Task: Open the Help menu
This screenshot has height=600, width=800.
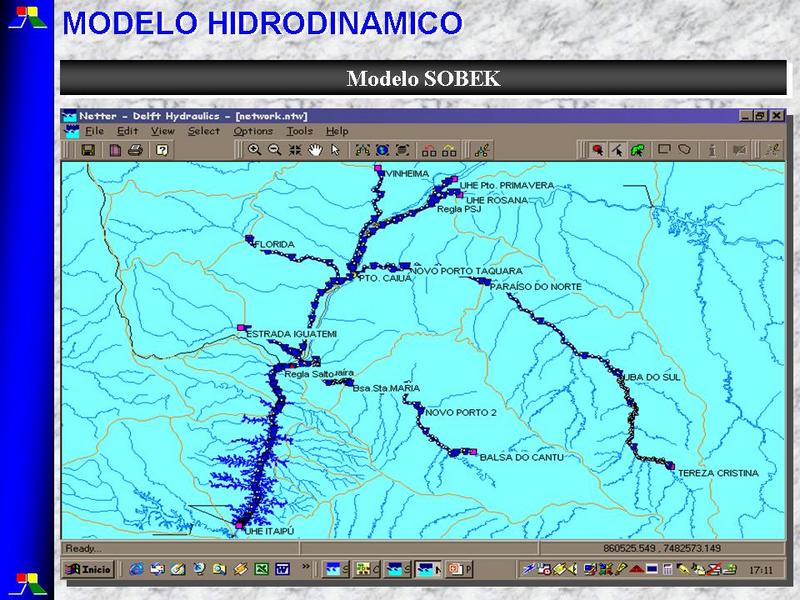Action: tap(337, 131)
